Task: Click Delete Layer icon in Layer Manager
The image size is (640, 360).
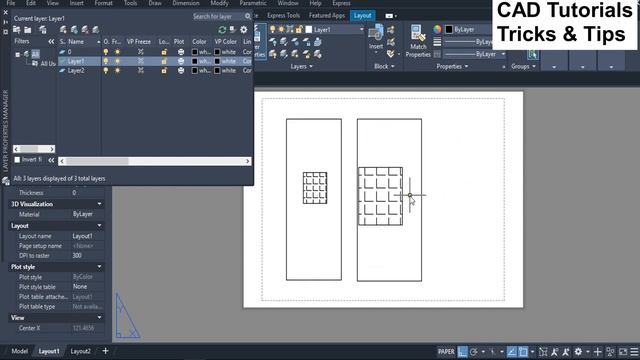Action: tap(85, 30)
